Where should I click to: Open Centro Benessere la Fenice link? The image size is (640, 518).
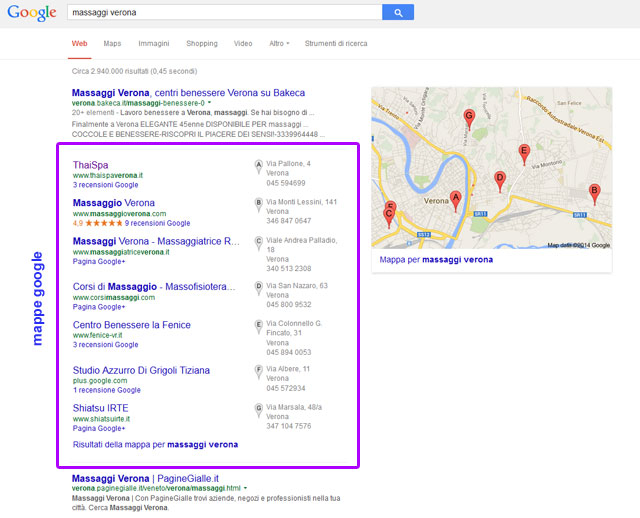(x=131, y=325)
